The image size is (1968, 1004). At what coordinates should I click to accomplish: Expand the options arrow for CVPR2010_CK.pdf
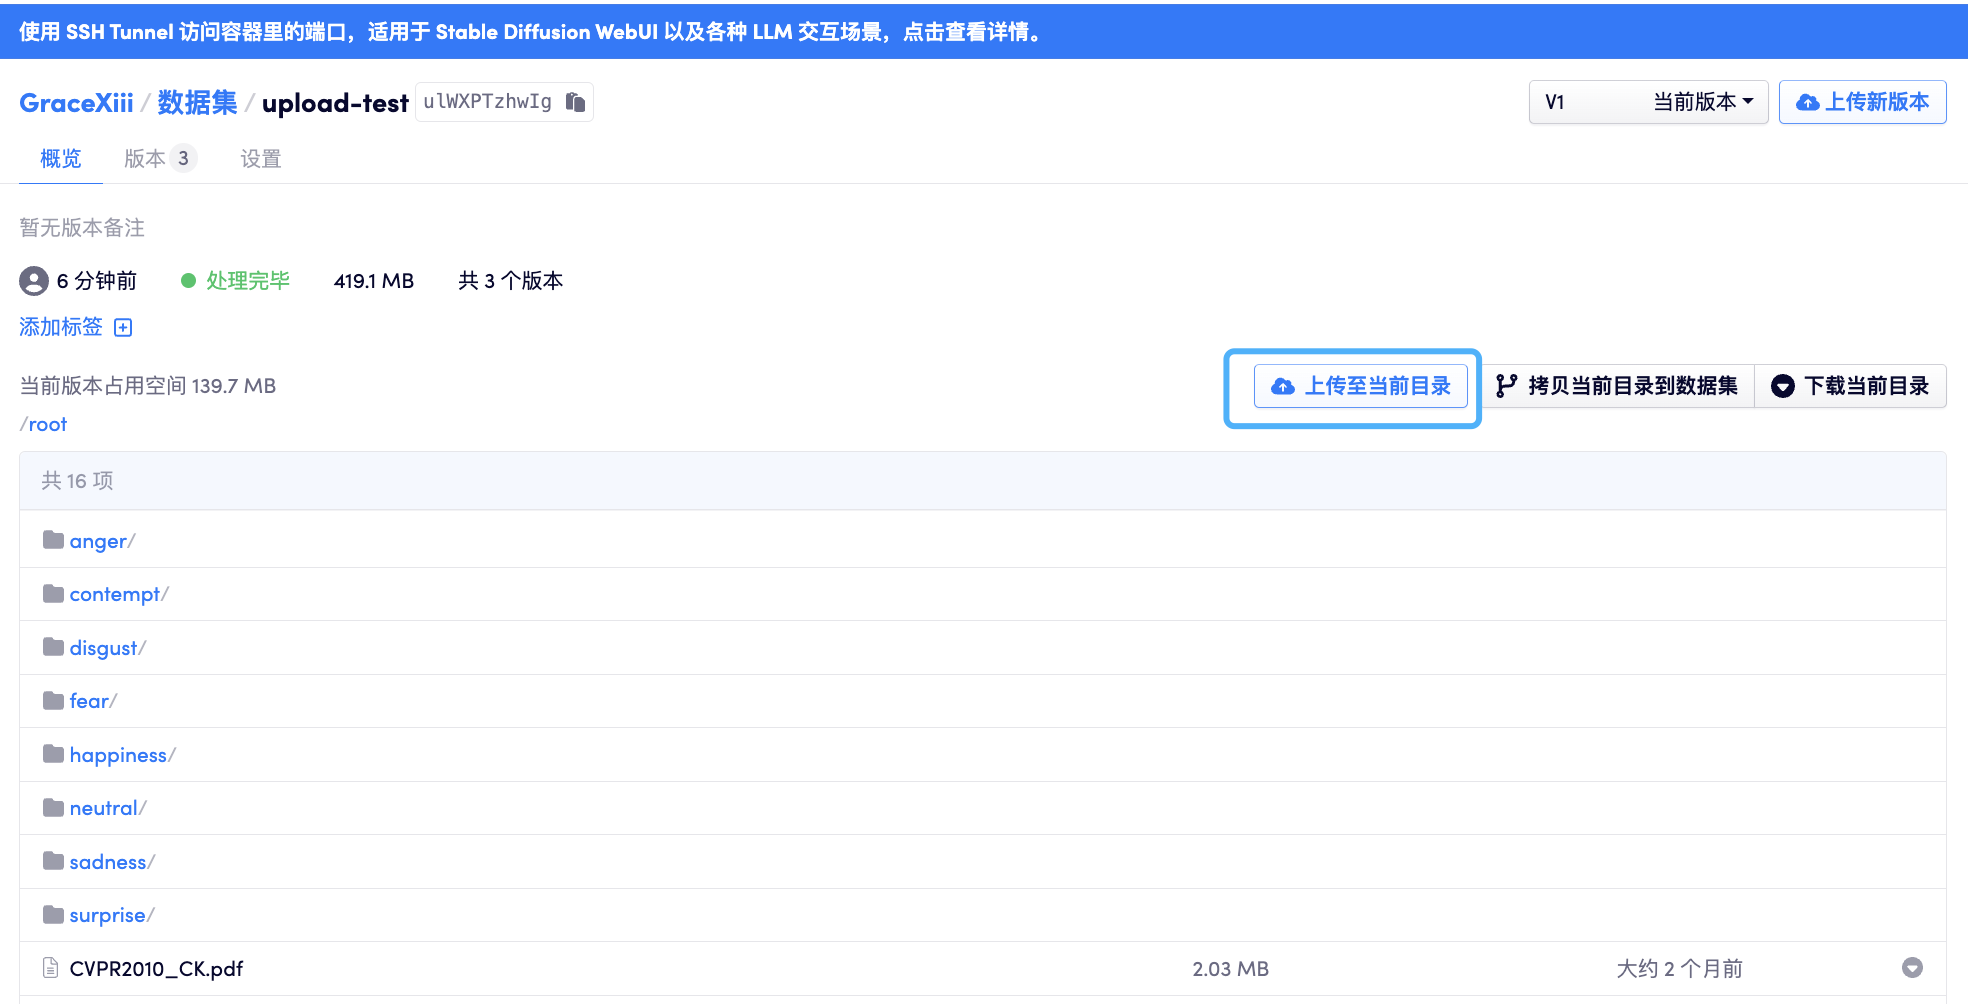pos(1911,968)
